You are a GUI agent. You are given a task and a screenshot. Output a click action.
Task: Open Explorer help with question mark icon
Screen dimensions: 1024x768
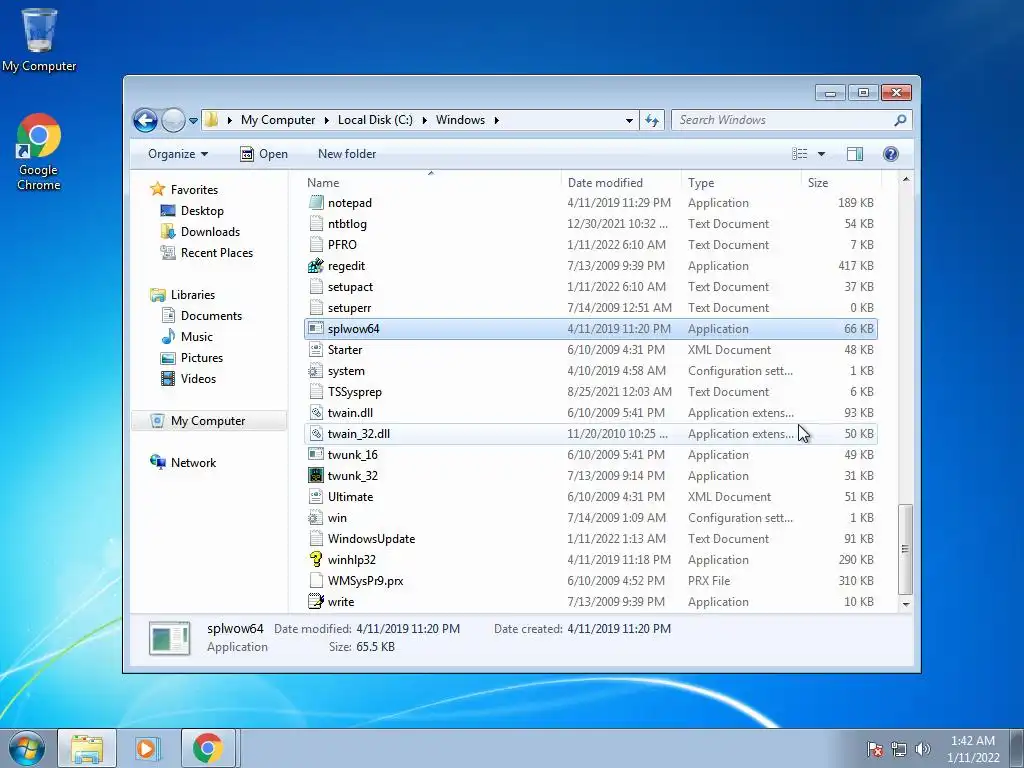tap(890, 154)
